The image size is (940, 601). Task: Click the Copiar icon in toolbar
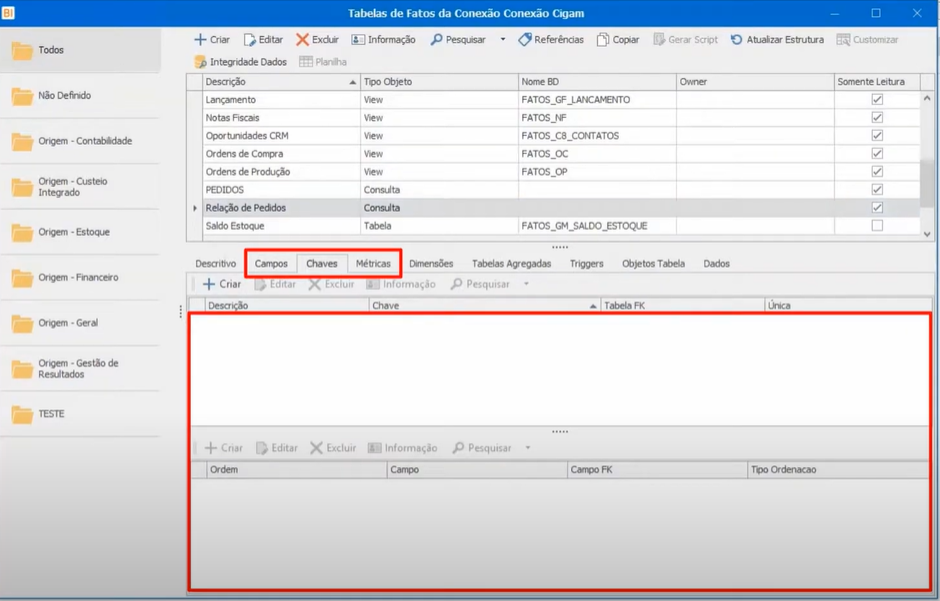pyautogui.click(x=603, y=40)
